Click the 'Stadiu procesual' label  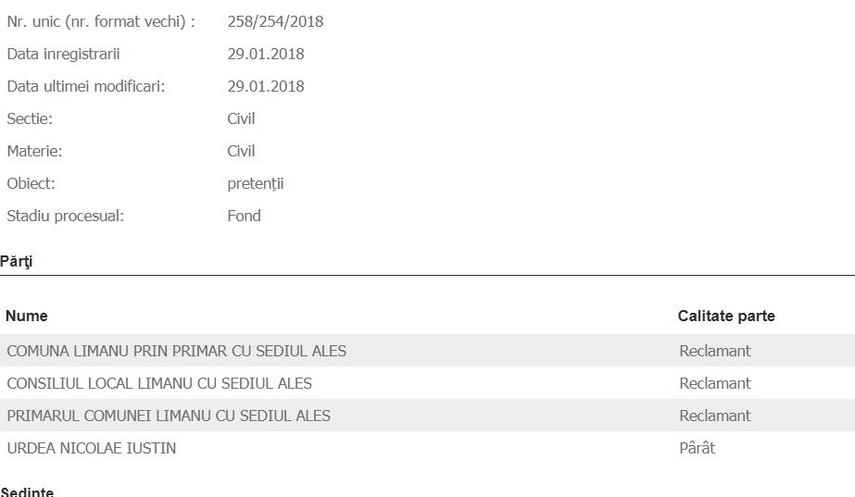65,215
